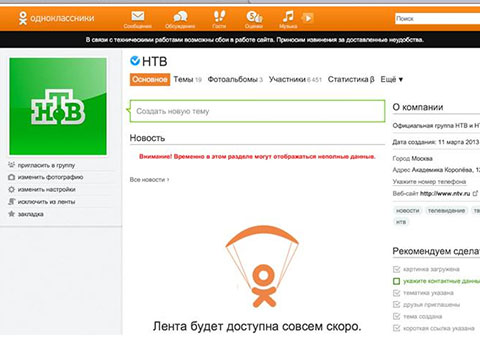Screen dimensions: 480x360
Task: Click the feed icon beside исключить из ленты
Action: [12, 202]
